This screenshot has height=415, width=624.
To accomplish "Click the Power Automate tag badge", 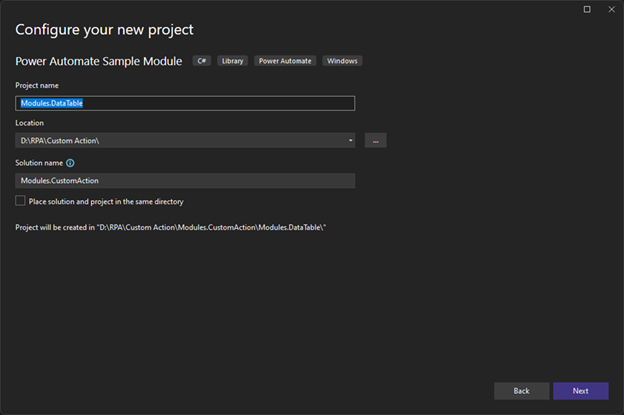I will [x=285, y=61].
